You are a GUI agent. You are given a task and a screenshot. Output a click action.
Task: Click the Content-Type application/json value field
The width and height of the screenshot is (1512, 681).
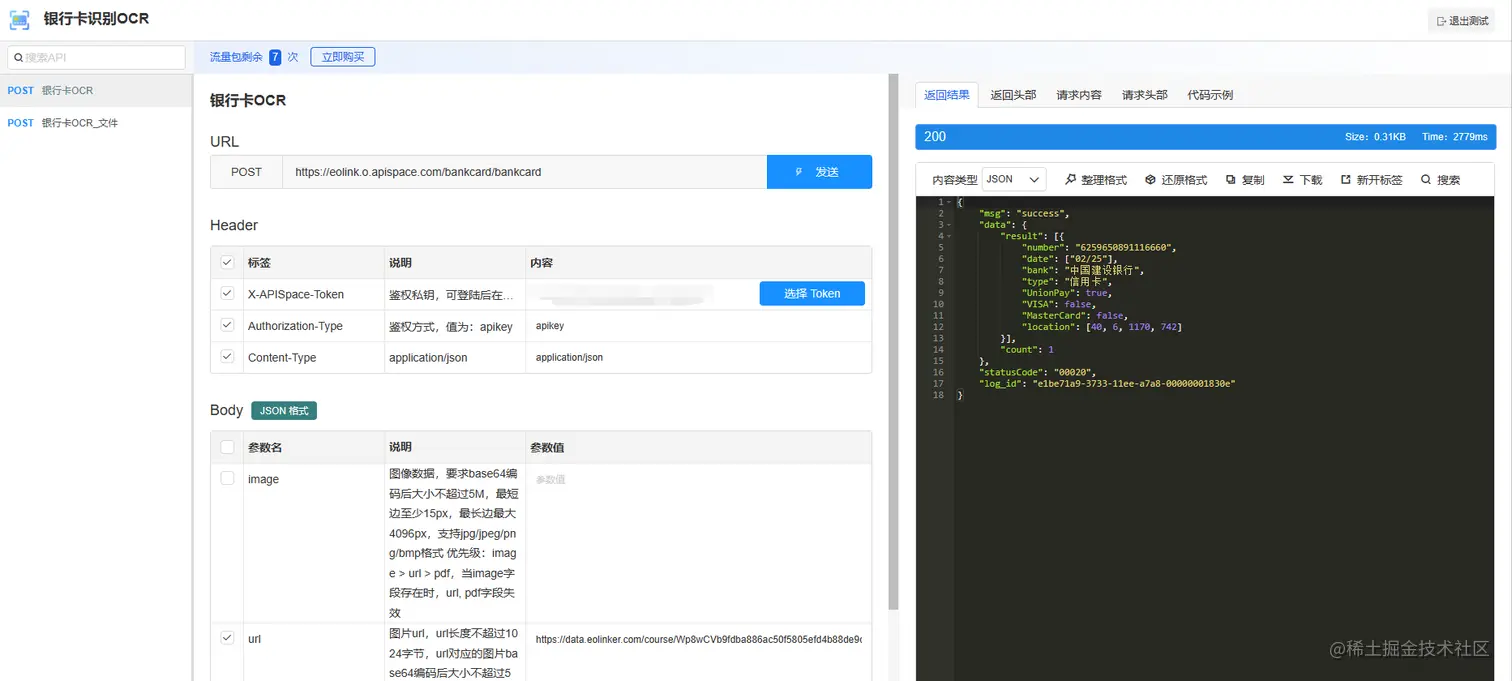pyautogui.click(x=698, y=357)
